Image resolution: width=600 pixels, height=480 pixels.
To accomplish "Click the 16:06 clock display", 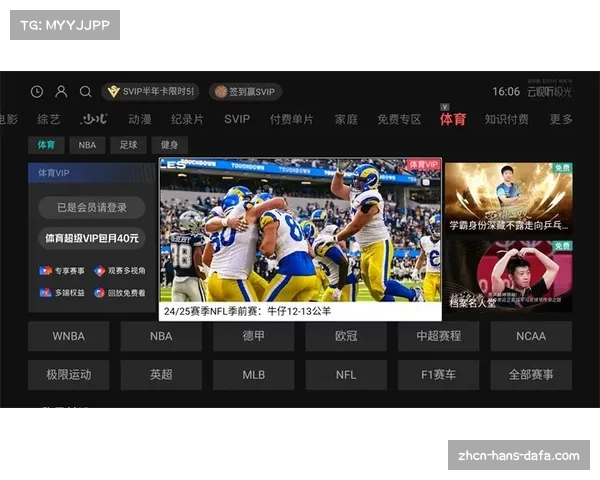I will [506, 92].
